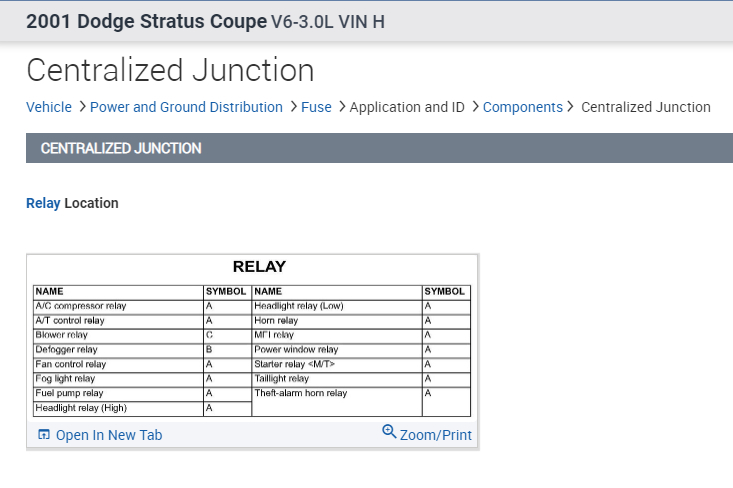Click the 2001 Dodge Stratus Coupe title
733x488 pixels.
146,21
